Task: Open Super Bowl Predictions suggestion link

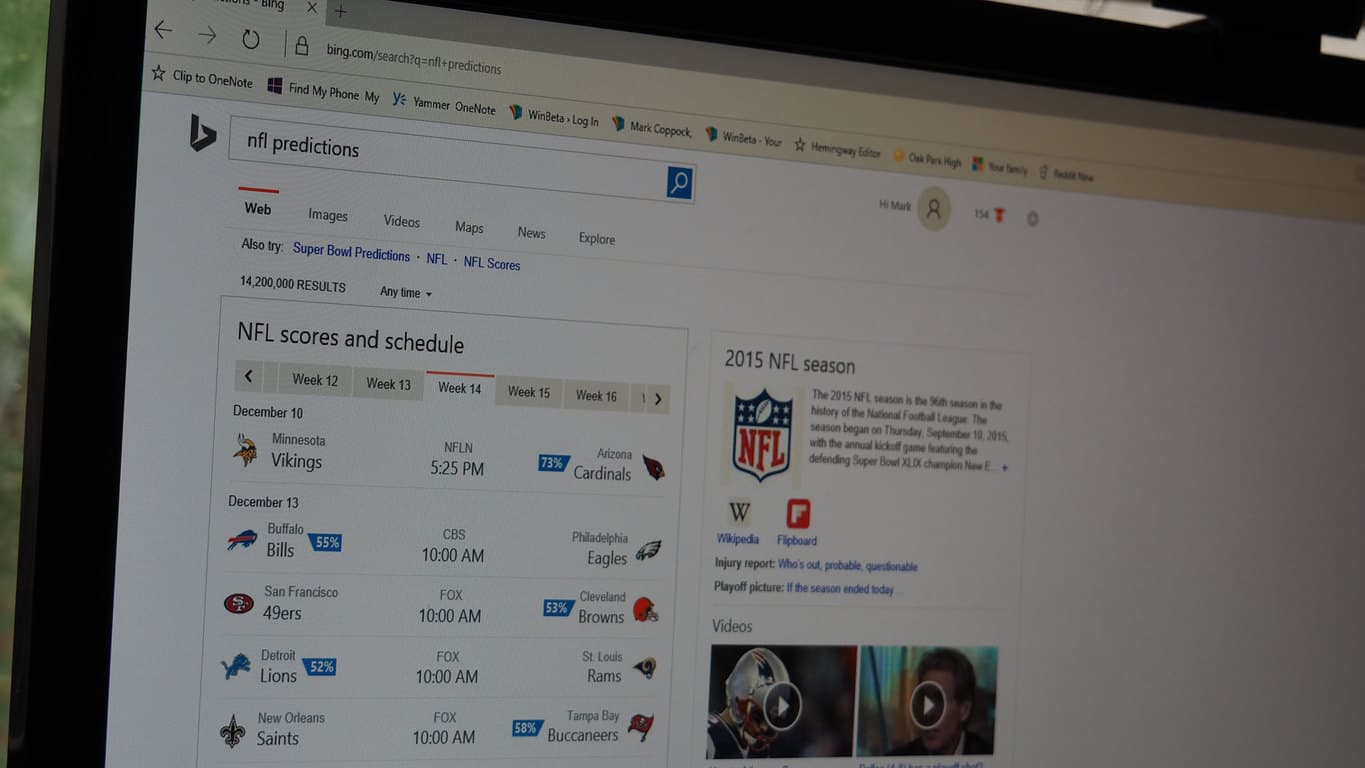Action: (x=351, y=252)
